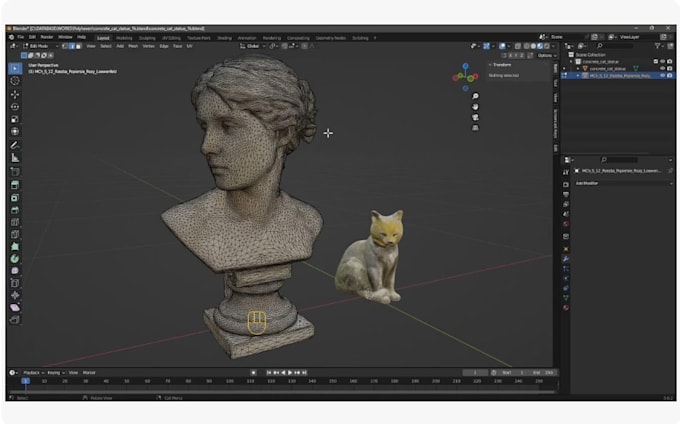Image resolution: width=680 pixels, height=424 pixels.
Task: Enable vertex select mode
Action: click(x=65, y=46)
